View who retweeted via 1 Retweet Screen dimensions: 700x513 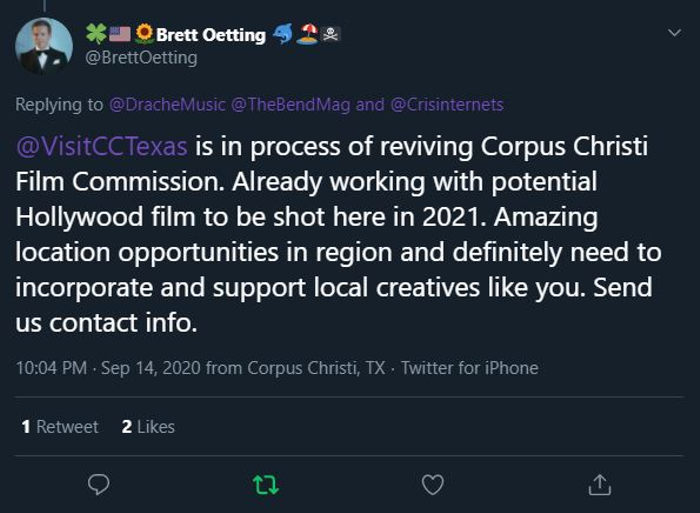pos(60,427)
